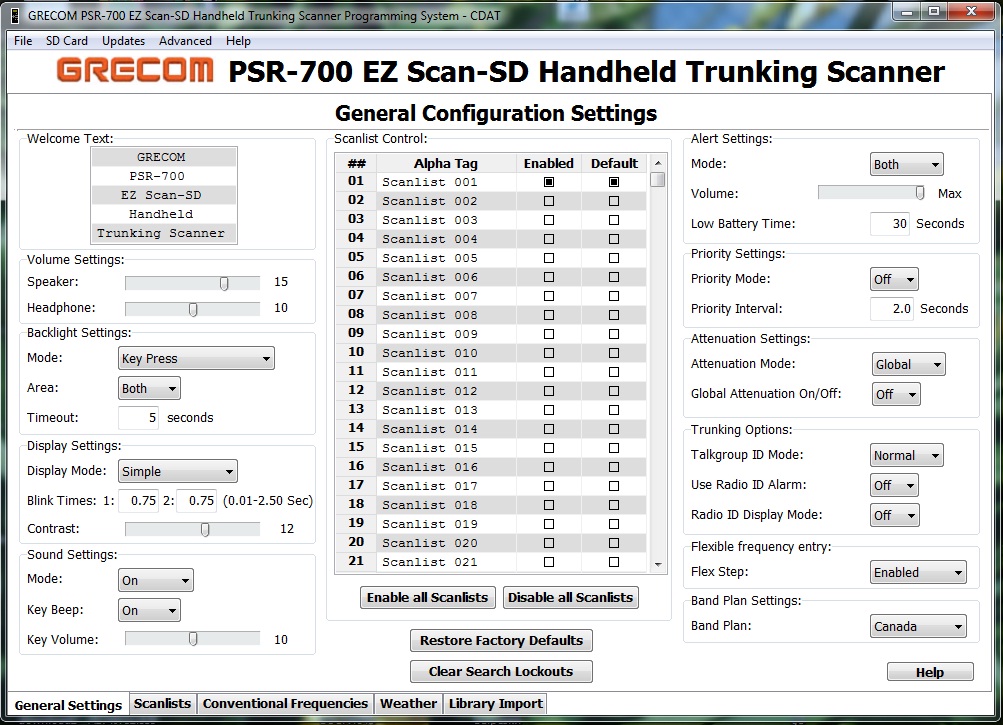Image resolution: width=1003 pixels, height=725 pixels.
Task: Click the Backlight Timeout input field
Action: (x=138, y=418)
